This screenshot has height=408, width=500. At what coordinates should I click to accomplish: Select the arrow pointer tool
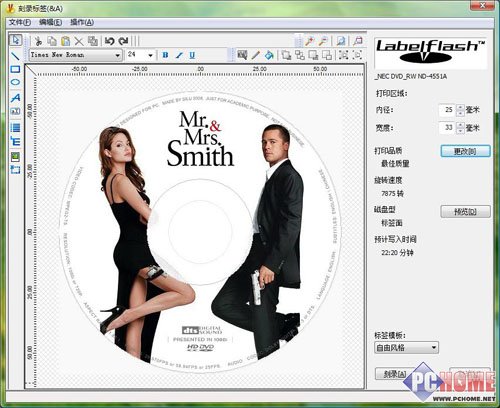tap(15, 40)
